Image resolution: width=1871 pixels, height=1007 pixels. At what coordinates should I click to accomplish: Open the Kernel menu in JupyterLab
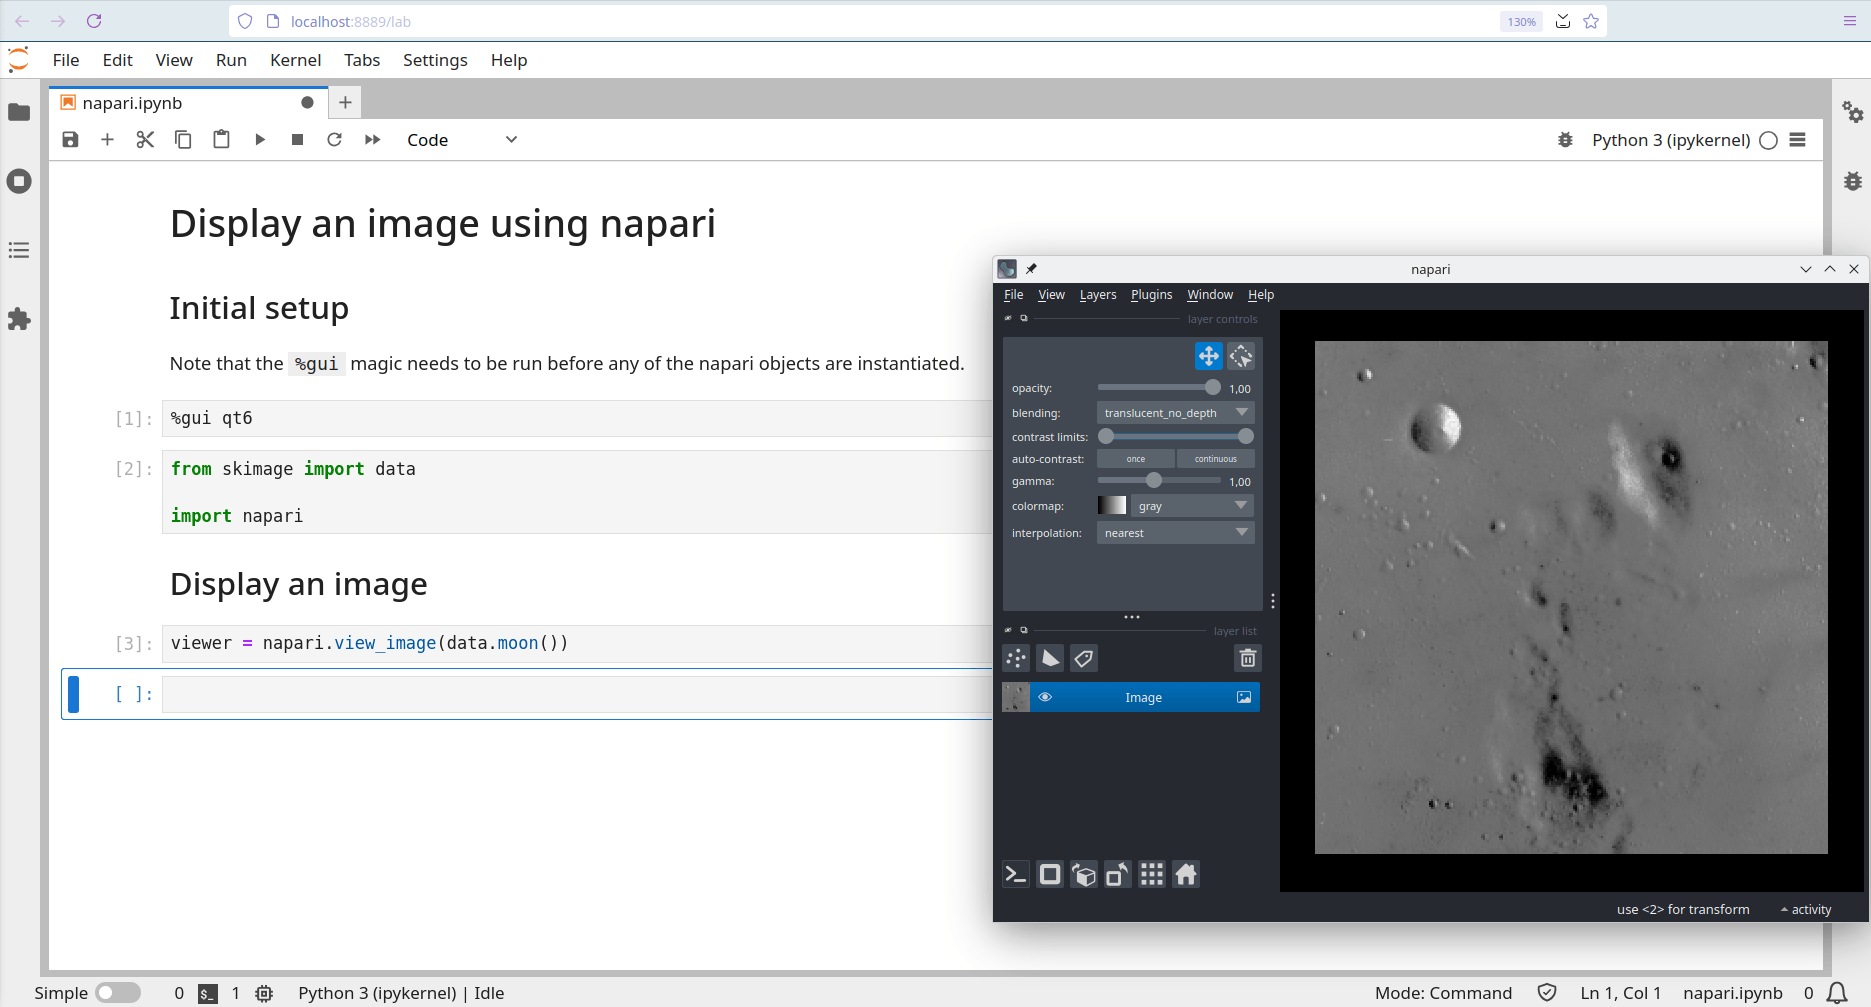(x=295, y=60)
